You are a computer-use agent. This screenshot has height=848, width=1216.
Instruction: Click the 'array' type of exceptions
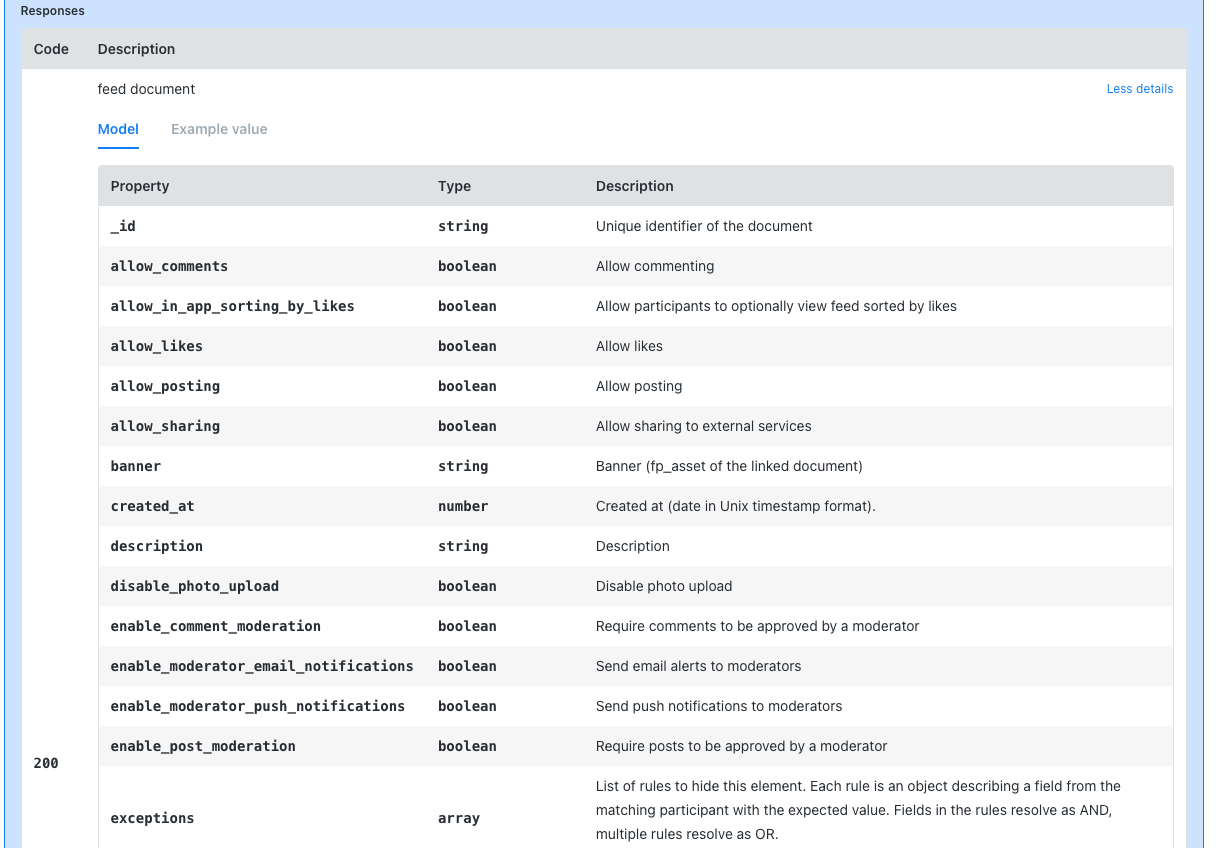pos(459,818)
